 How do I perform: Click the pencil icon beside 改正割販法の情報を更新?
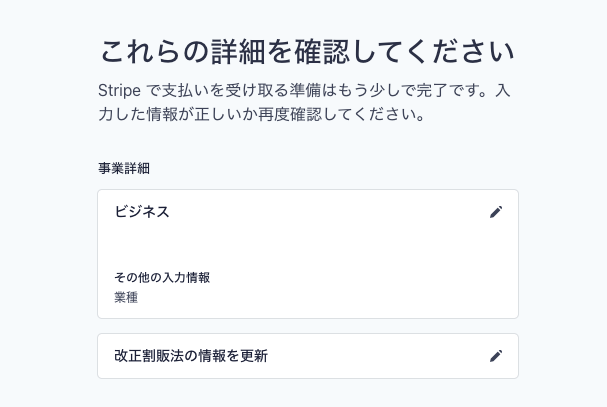click(x=495, y=356)
